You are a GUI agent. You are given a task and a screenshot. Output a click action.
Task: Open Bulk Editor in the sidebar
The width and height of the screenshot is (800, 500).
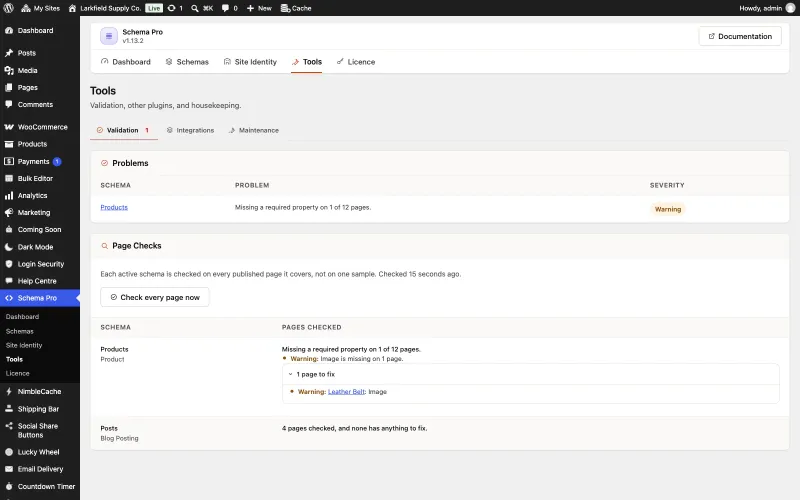(40, 179)
